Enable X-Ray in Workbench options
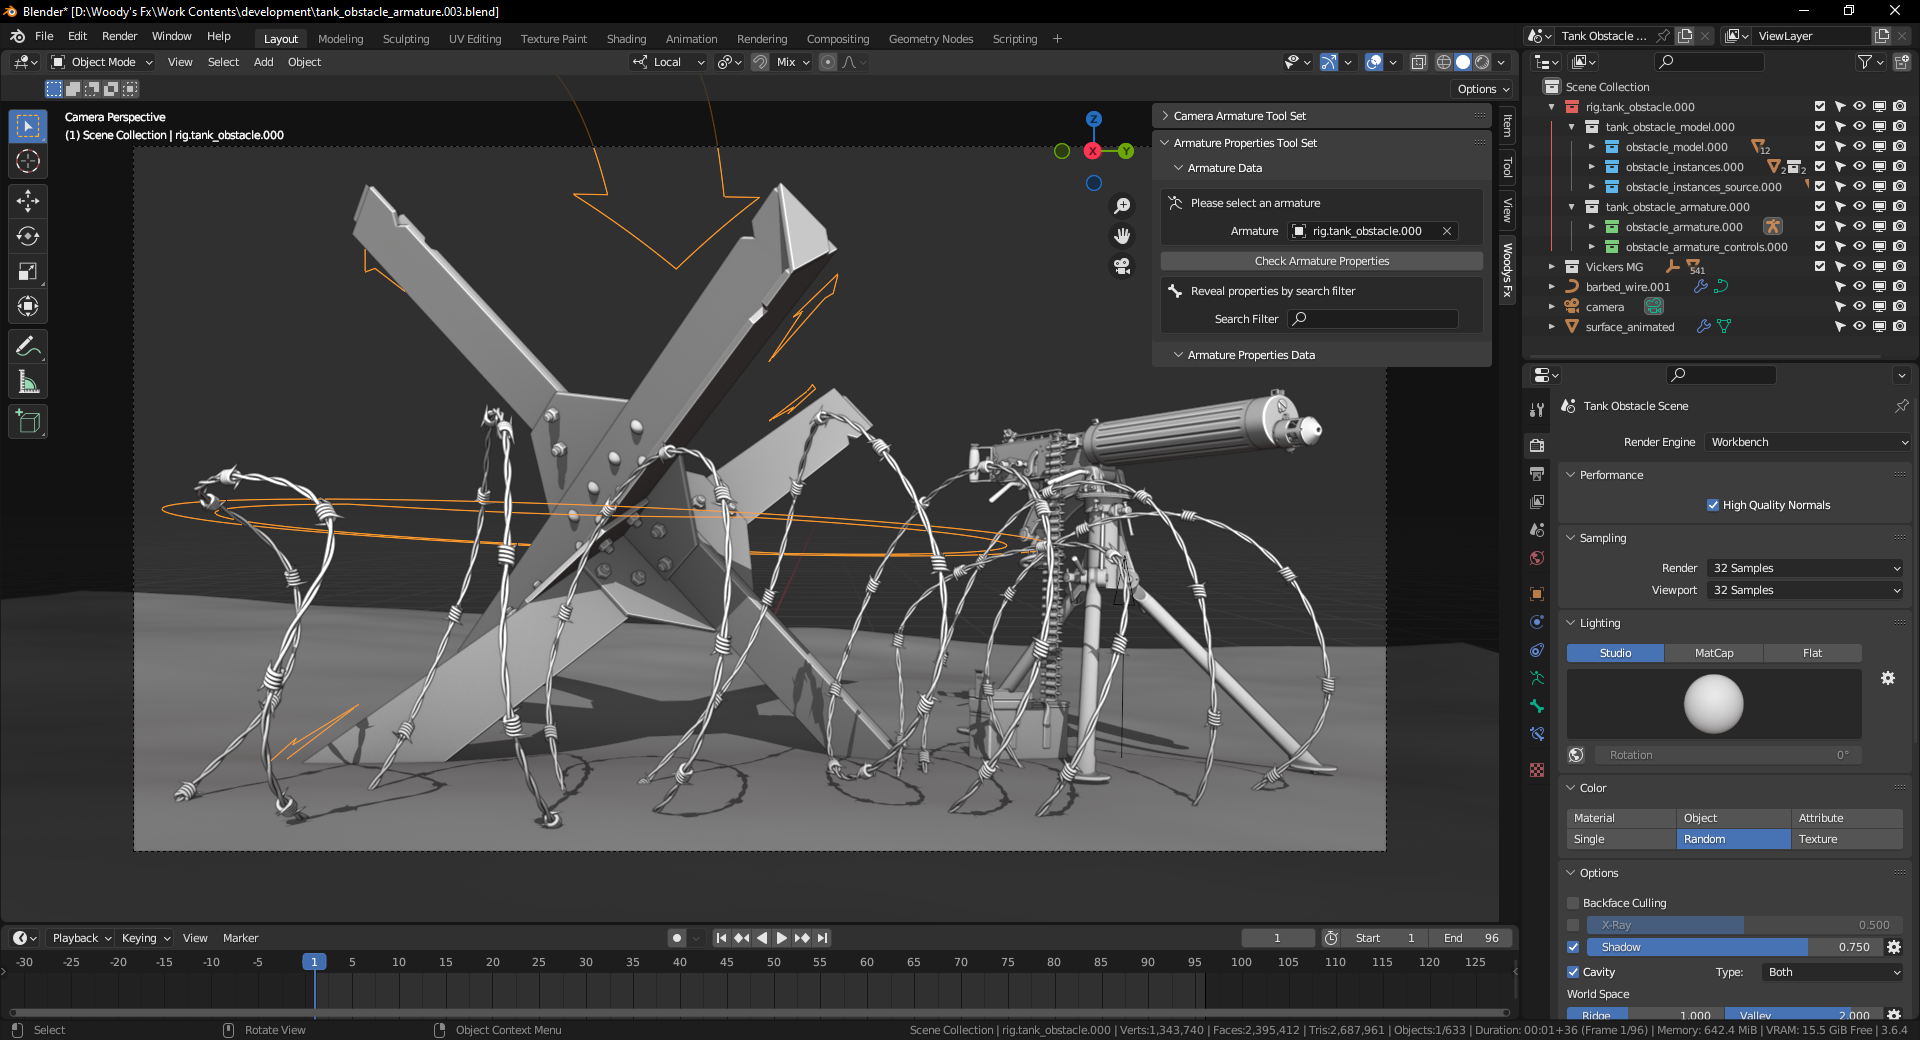 click(x=1572, y=925)
